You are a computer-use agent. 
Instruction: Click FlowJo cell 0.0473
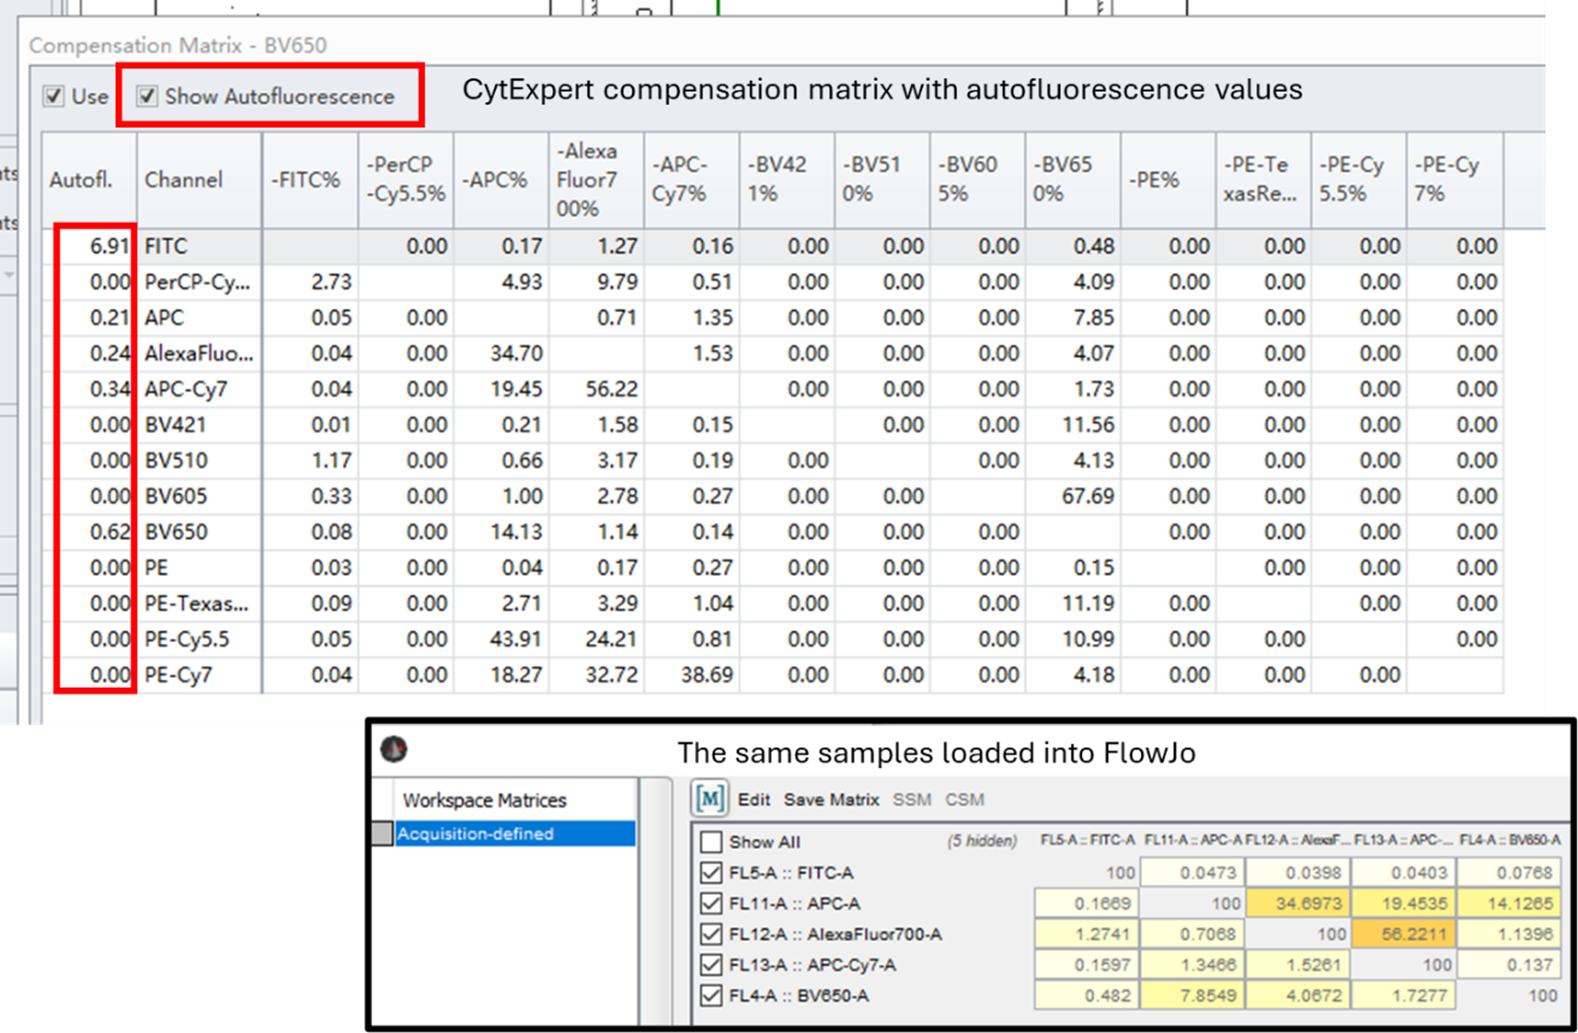1191,873
